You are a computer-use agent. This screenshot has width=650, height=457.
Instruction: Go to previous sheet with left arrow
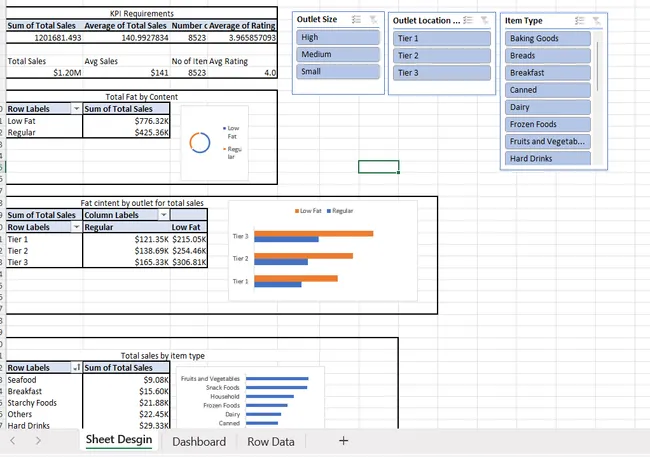[x=12, y=441]
